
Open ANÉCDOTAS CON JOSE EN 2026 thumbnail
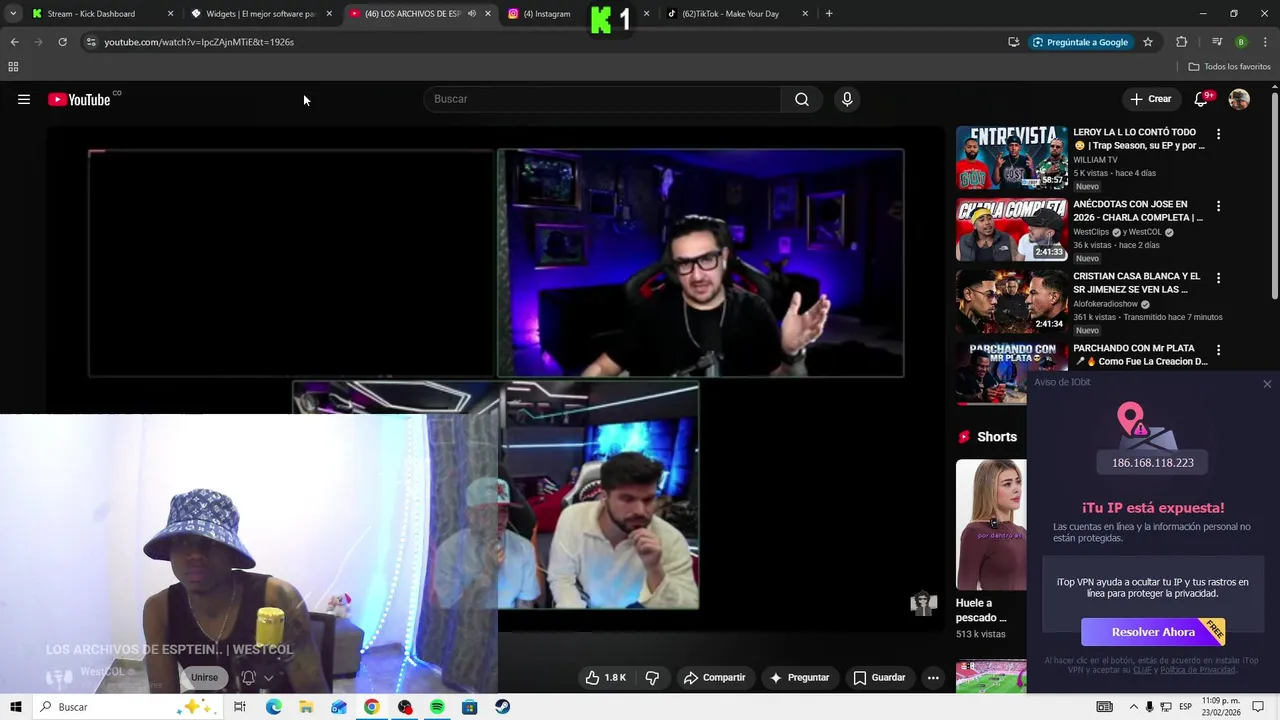pos(1011,230)
